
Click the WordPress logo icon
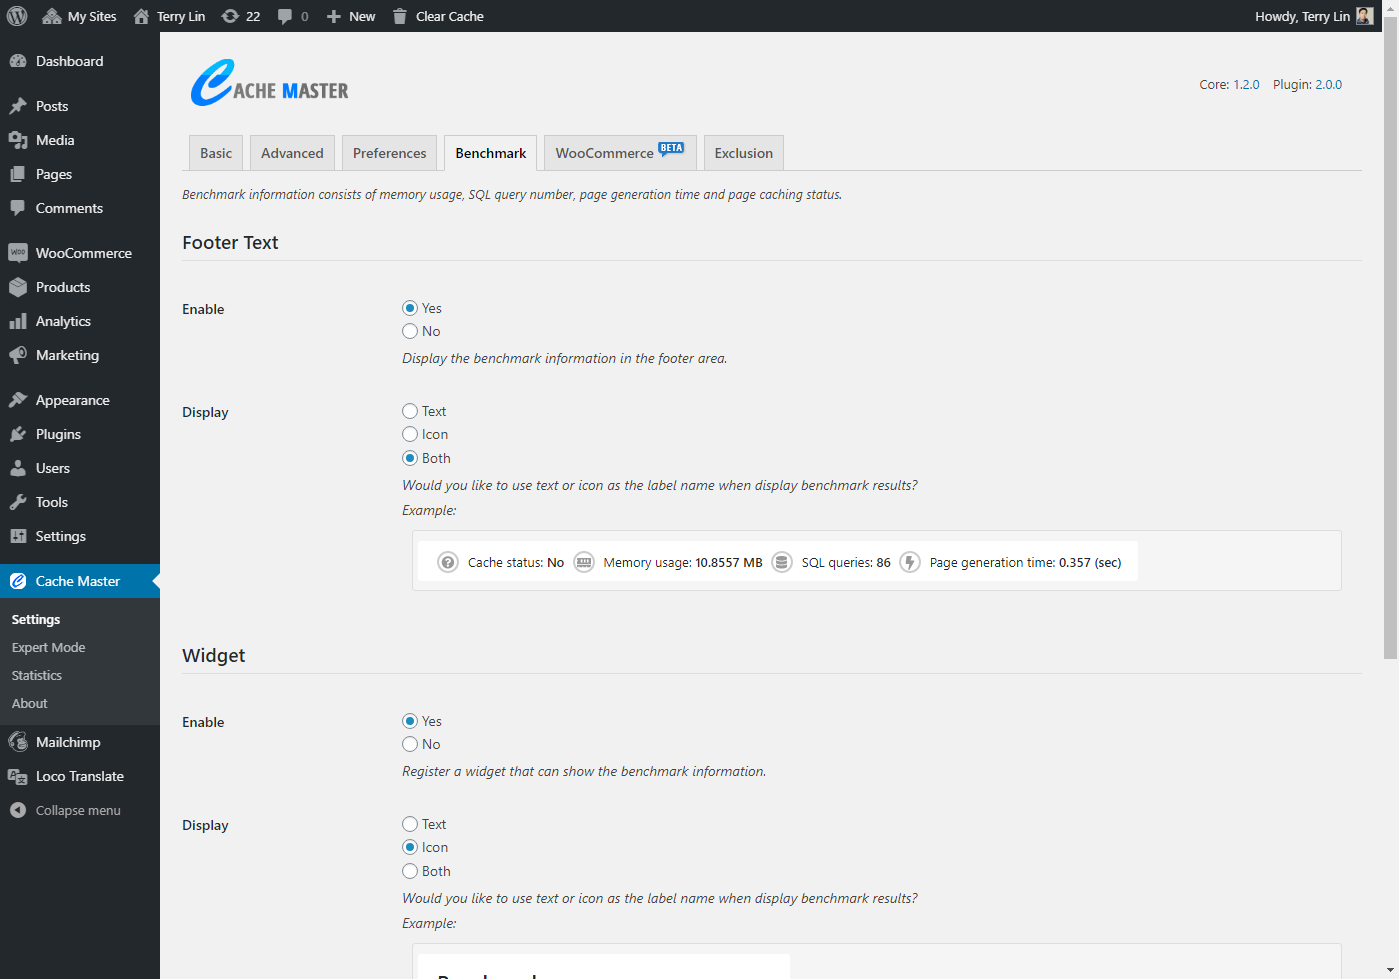17,16
